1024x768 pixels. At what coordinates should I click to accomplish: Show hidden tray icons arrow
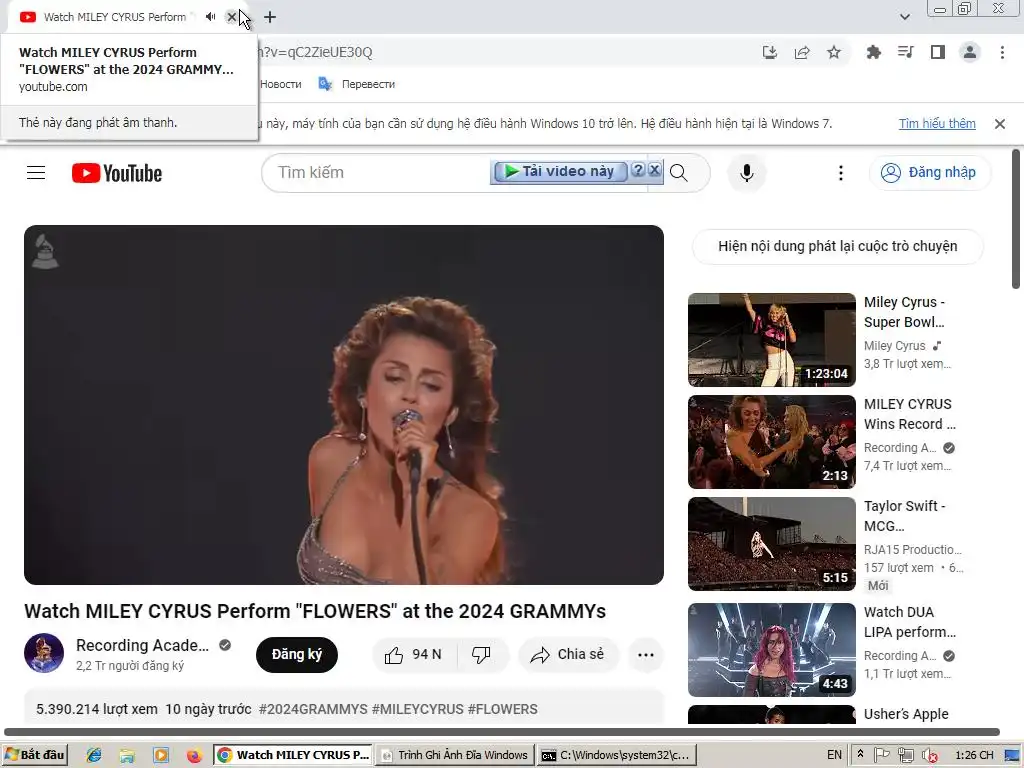860,754
